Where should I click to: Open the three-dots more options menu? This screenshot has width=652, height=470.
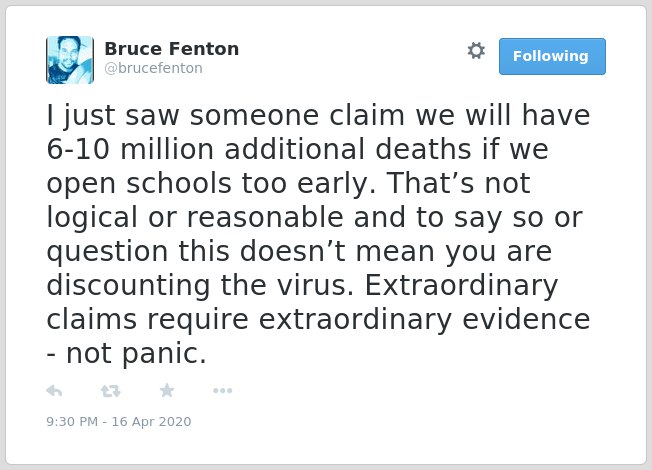(222, 391)
